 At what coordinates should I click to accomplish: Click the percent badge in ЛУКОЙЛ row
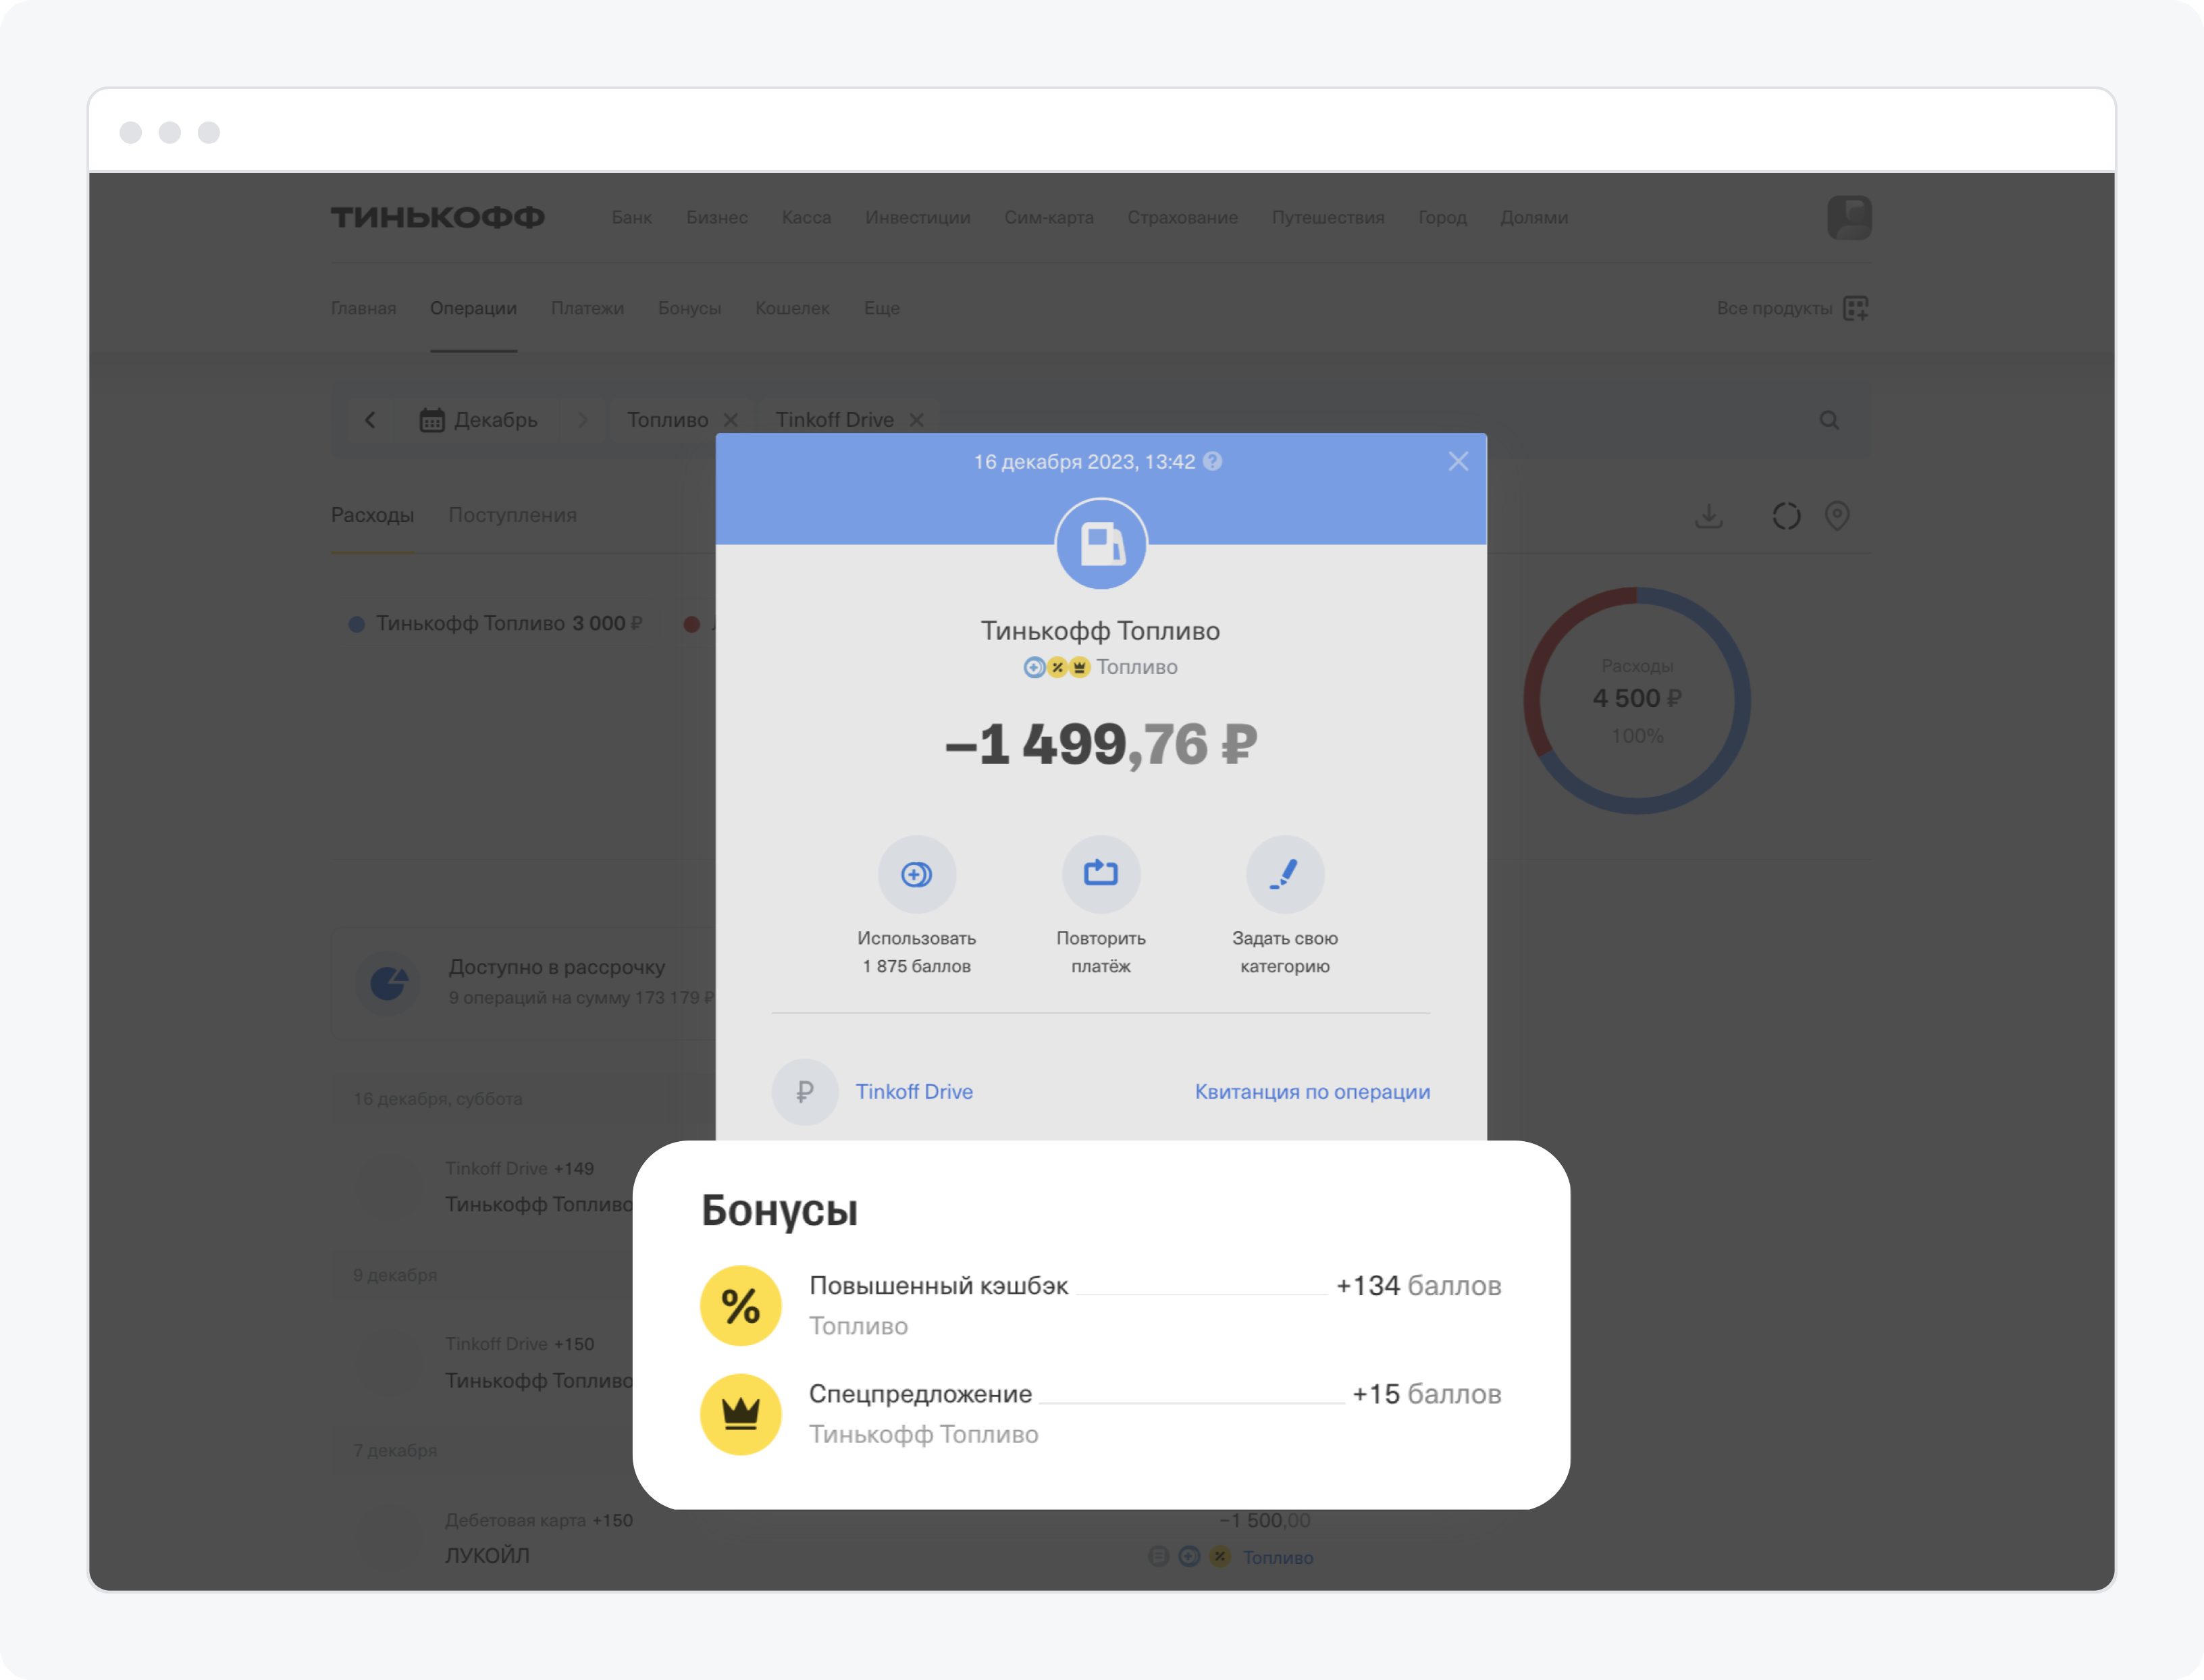(1220, 1557)
